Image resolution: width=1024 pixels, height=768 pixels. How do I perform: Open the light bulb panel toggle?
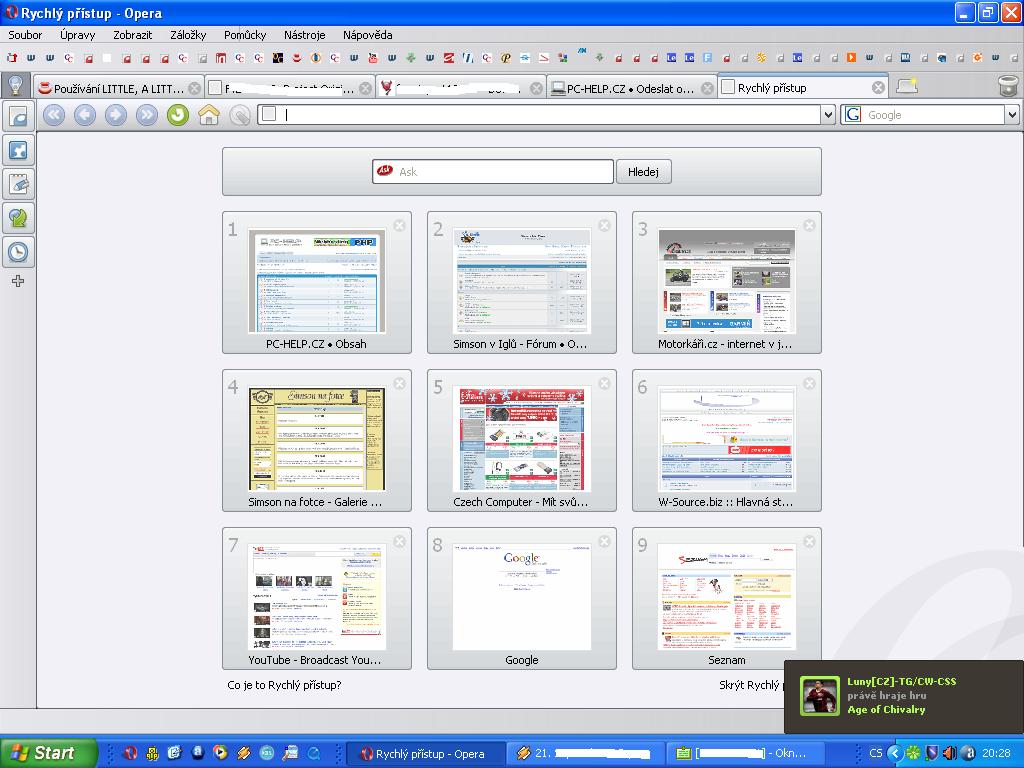click(x=15, y=85)
